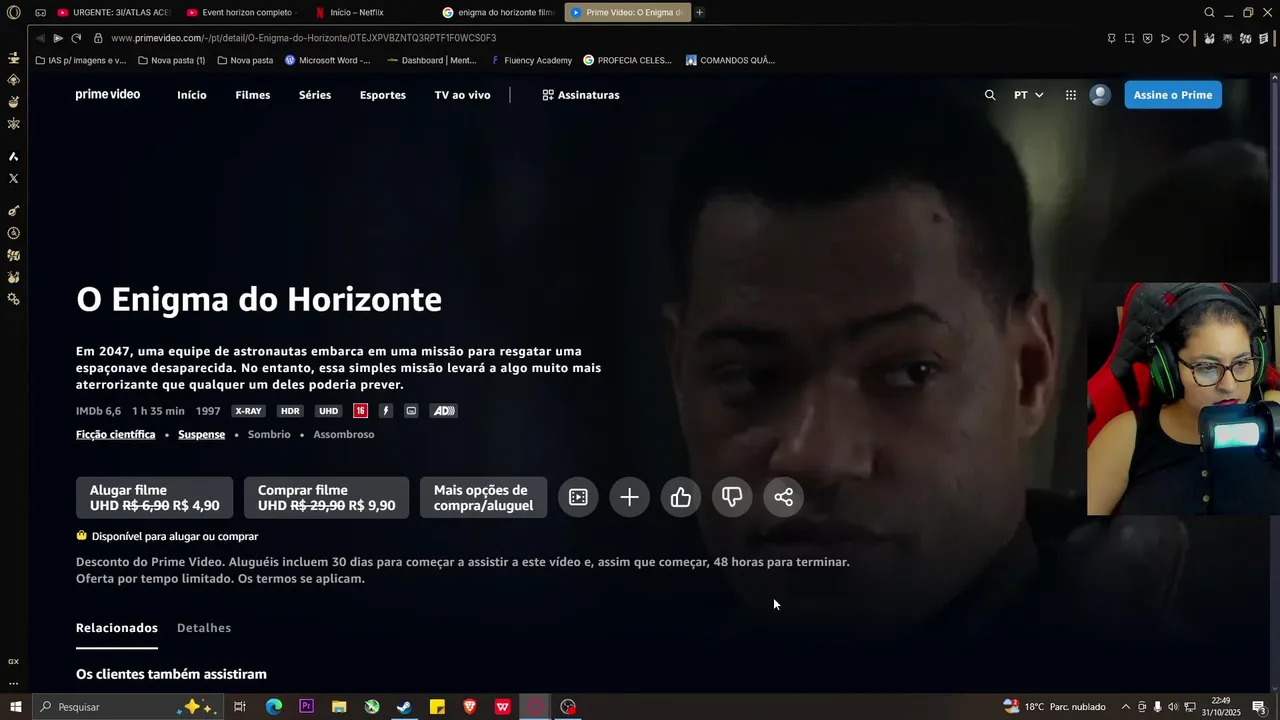The width and height of the screenshot is (1280, 720).
Task: Open the notification center in system tray
Action: [1259, 707]
